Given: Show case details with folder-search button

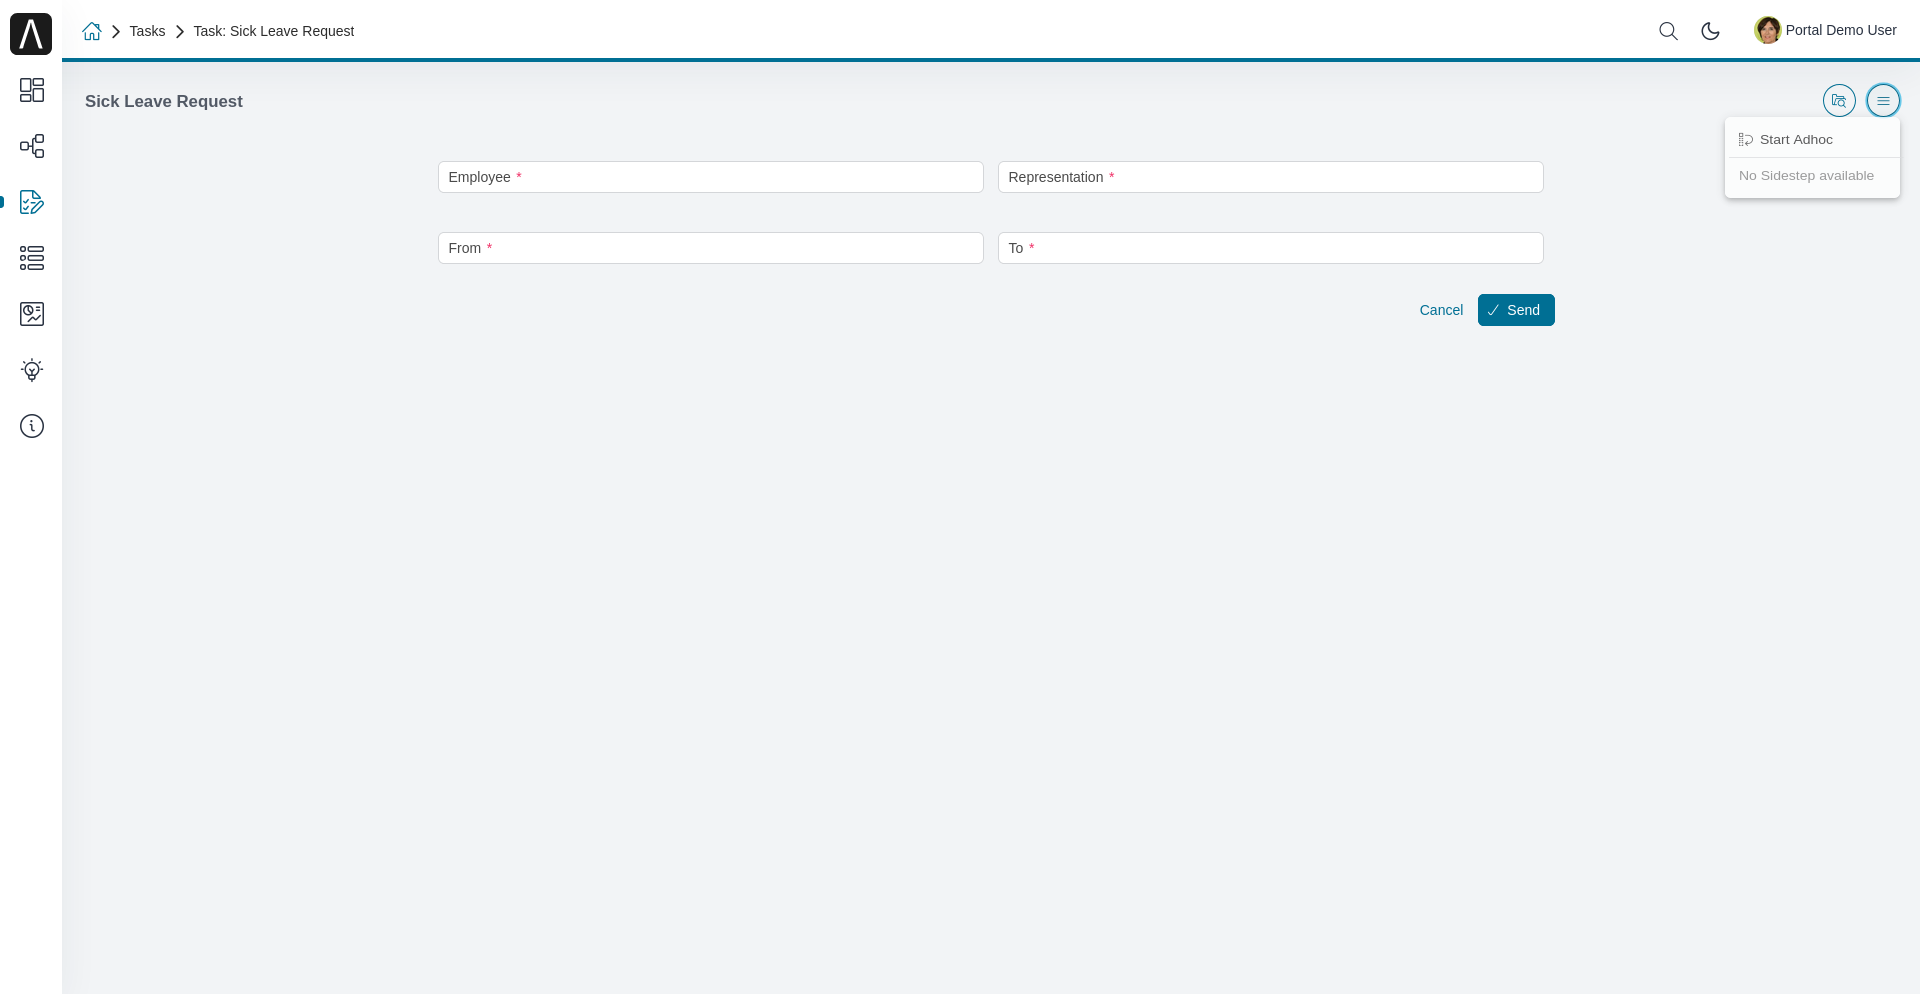Looking at the screenshot, I should [1838, 101].
